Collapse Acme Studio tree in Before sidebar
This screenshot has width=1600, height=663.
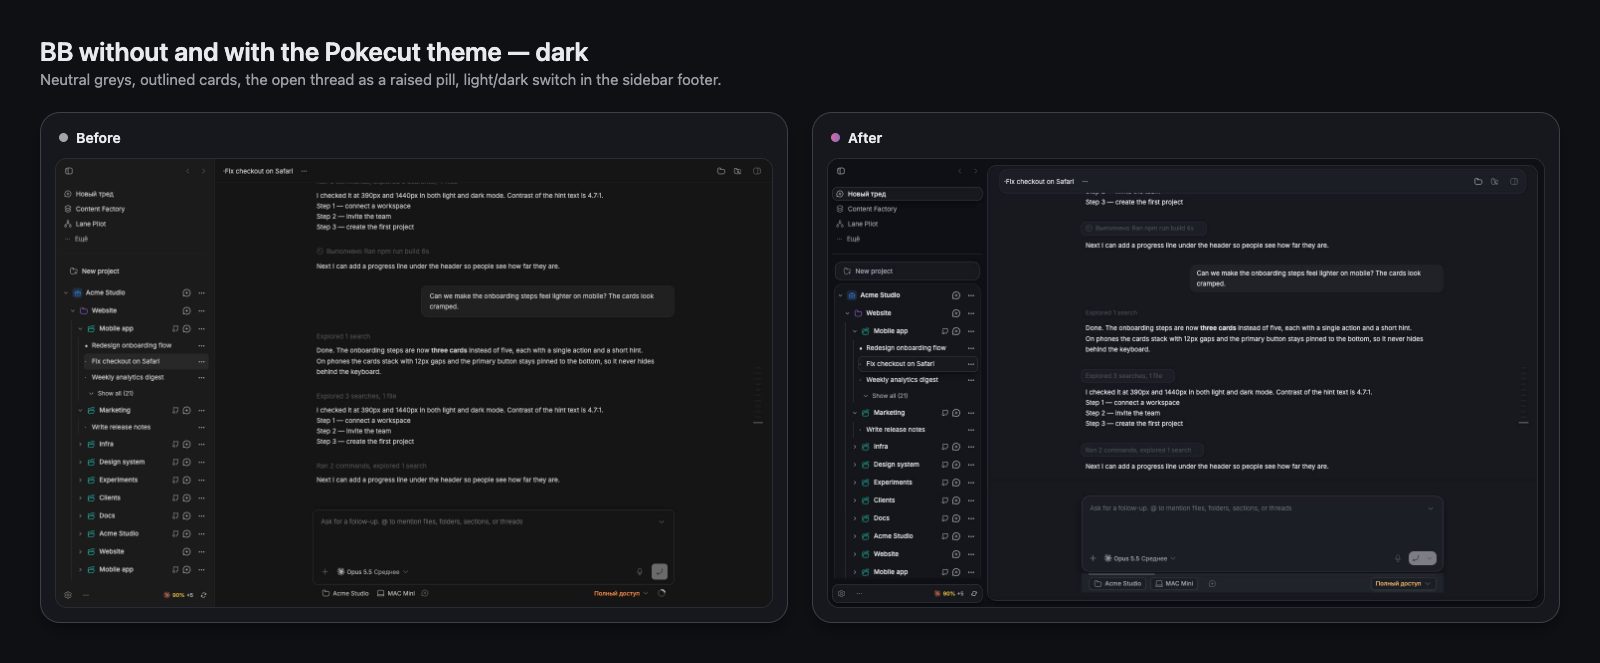[x=66, y=293]
